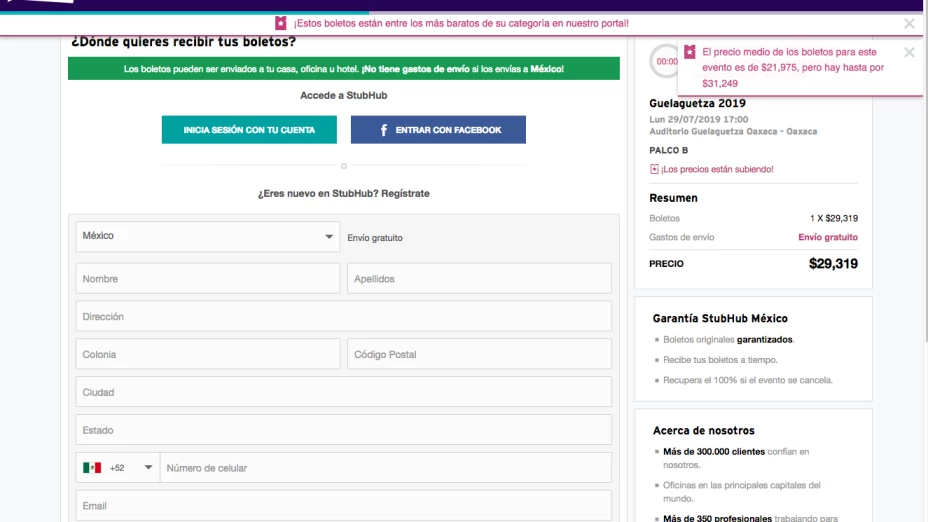Focus the Apellidos input field
Screen dimensions: 928x522
[x=479, y=279]
